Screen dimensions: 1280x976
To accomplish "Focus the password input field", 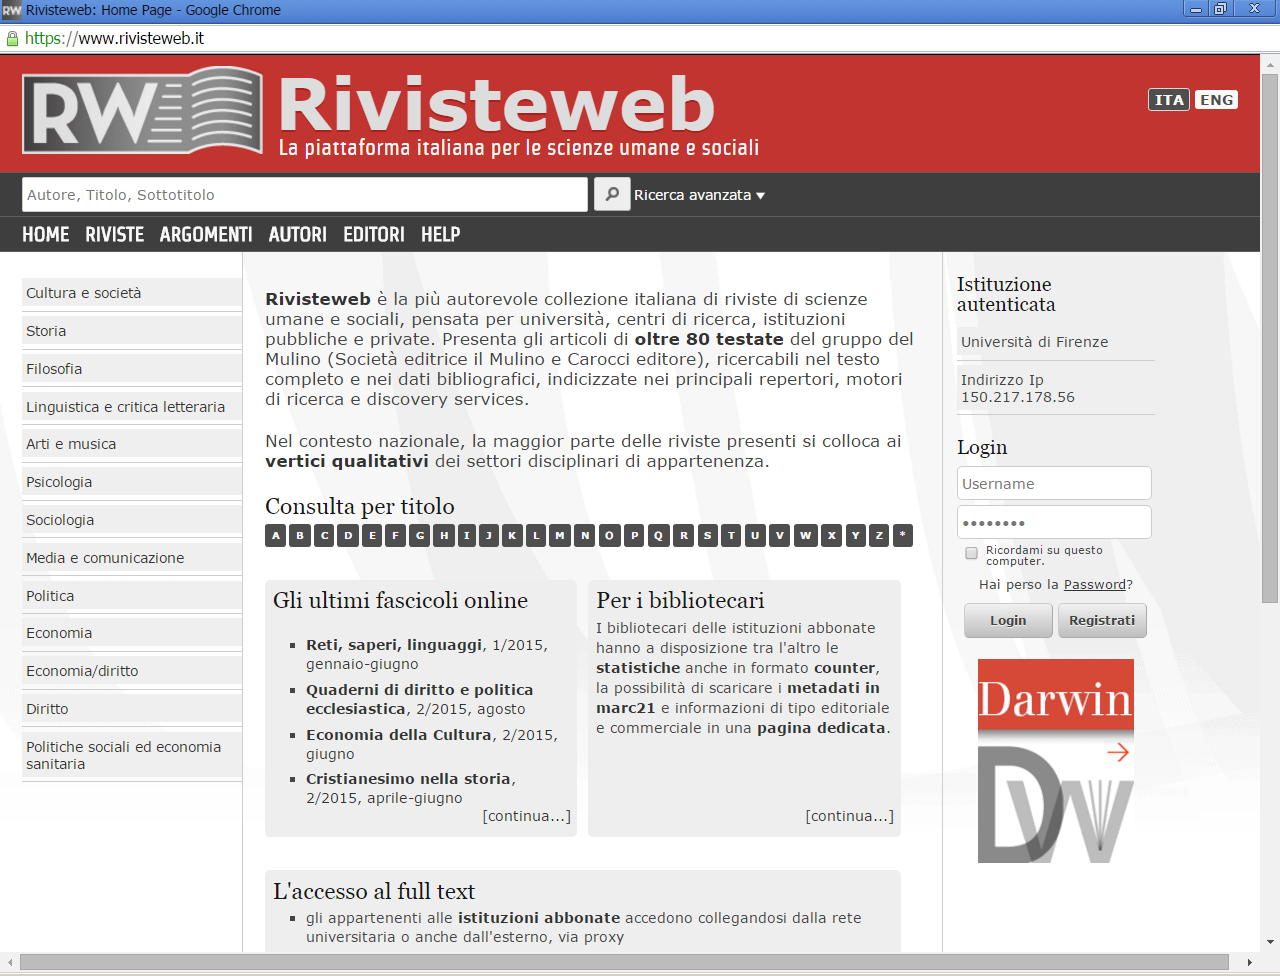I will click(x=1054, y=522).
